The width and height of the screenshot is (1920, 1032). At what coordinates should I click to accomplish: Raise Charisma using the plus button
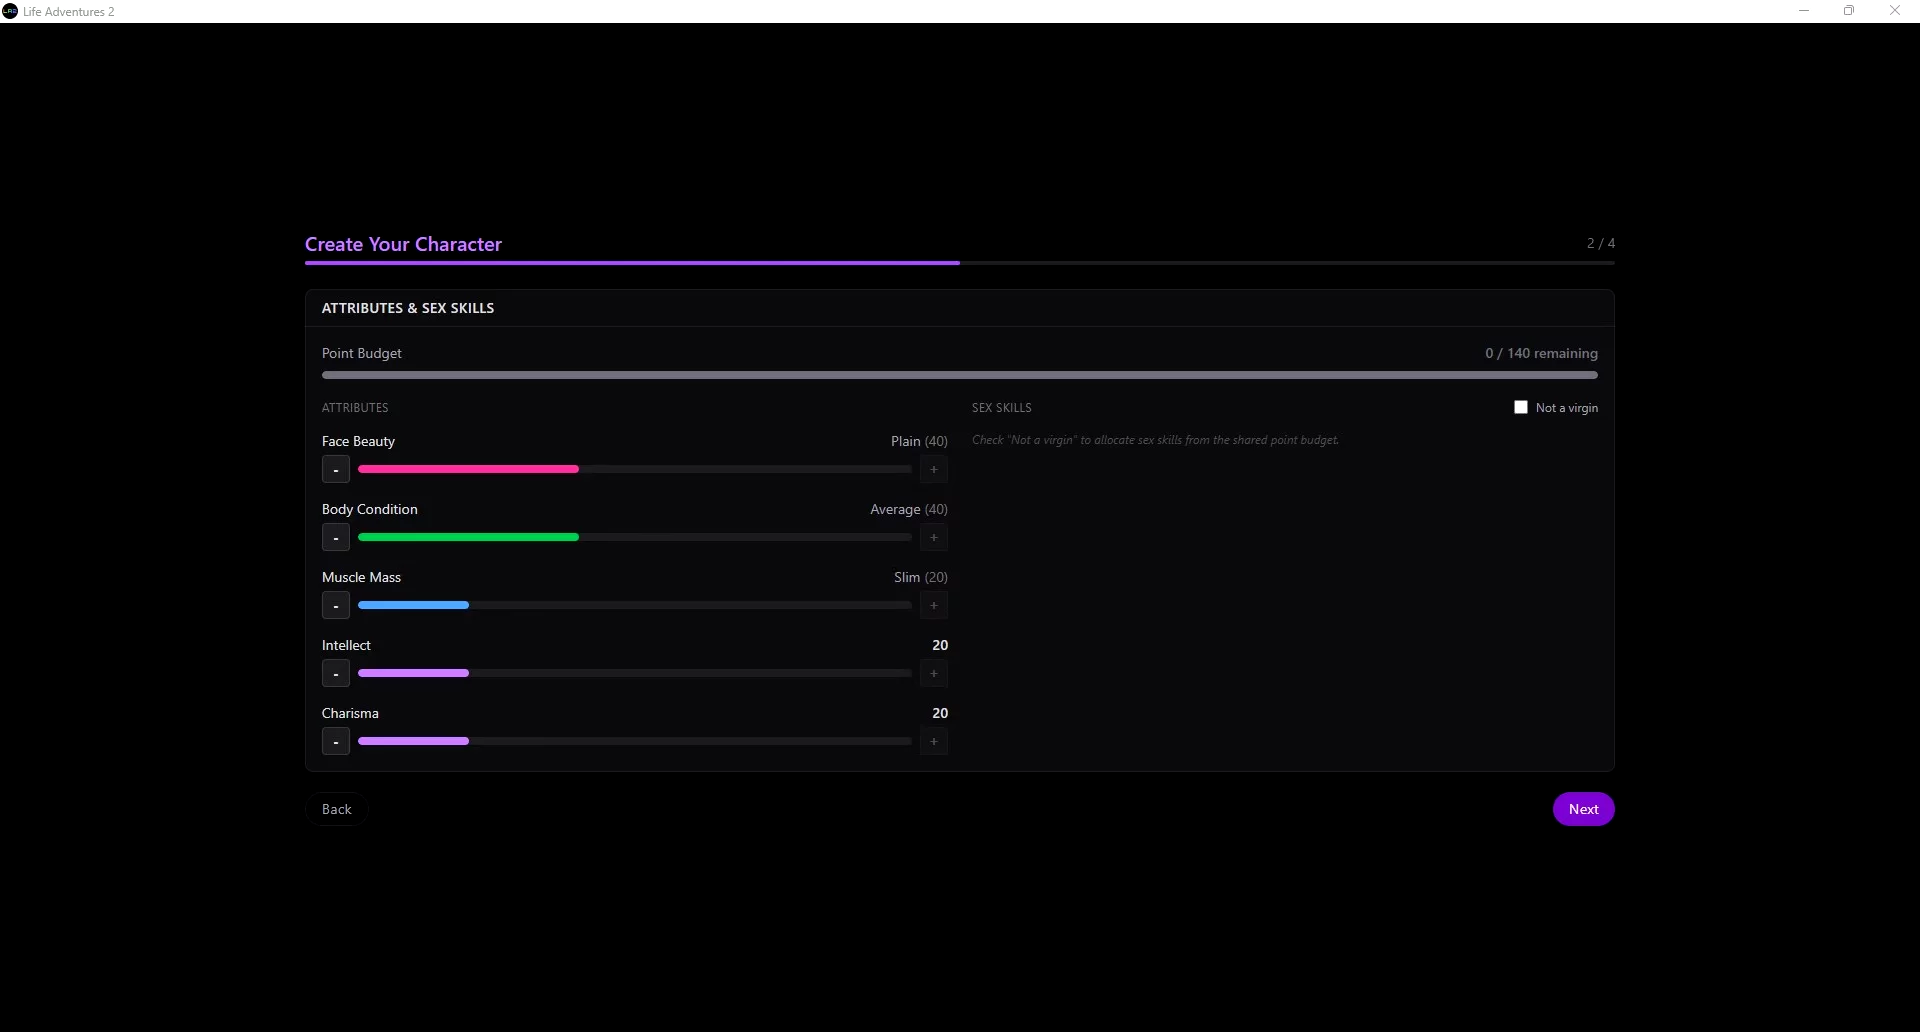pos(934,741)
